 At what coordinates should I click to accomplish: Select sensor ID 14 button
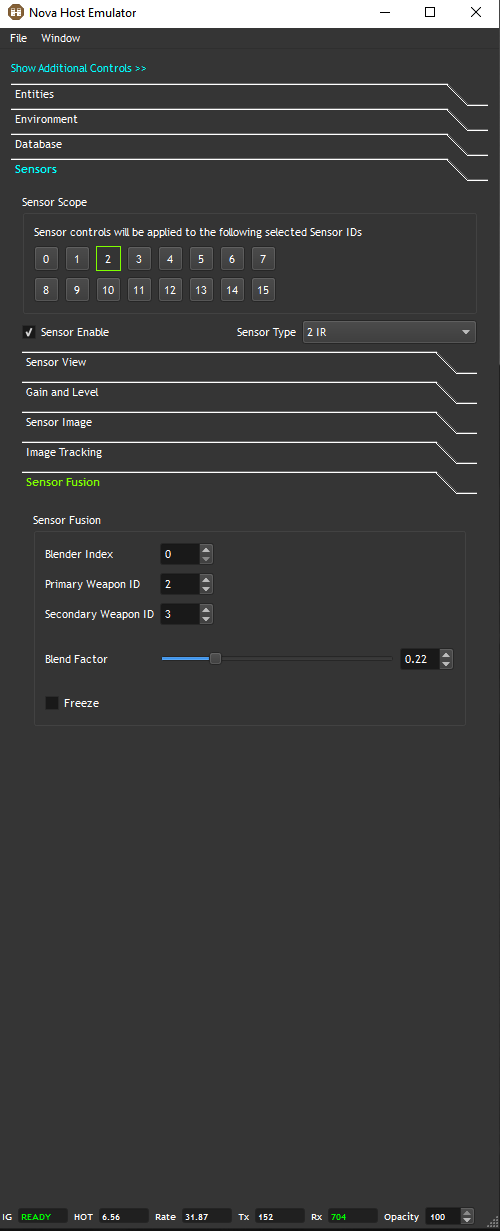232,290
